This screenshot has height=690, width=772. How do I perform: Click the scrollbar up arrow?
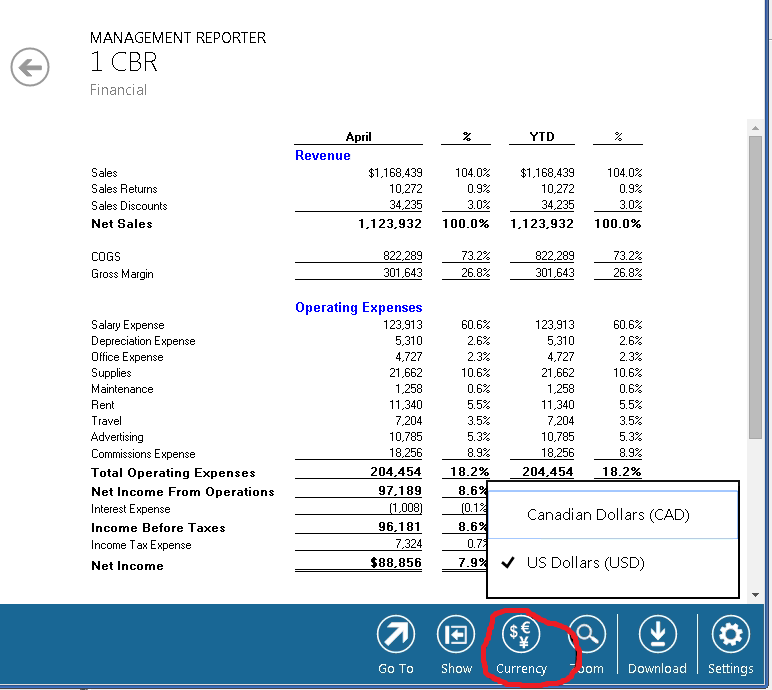pos(755,128)
